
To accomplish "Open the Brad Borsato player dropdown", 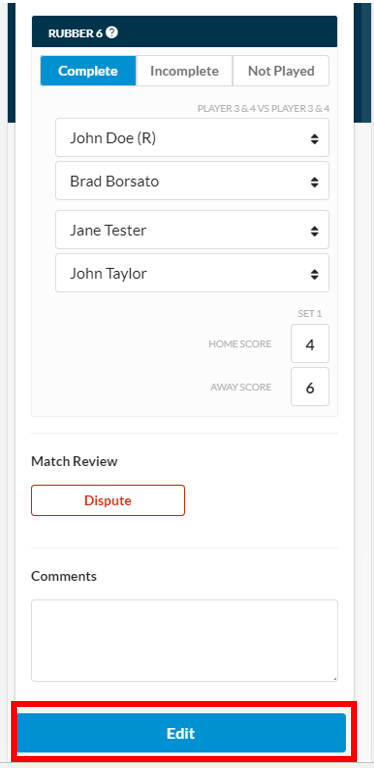I will (x=192, y=181).
